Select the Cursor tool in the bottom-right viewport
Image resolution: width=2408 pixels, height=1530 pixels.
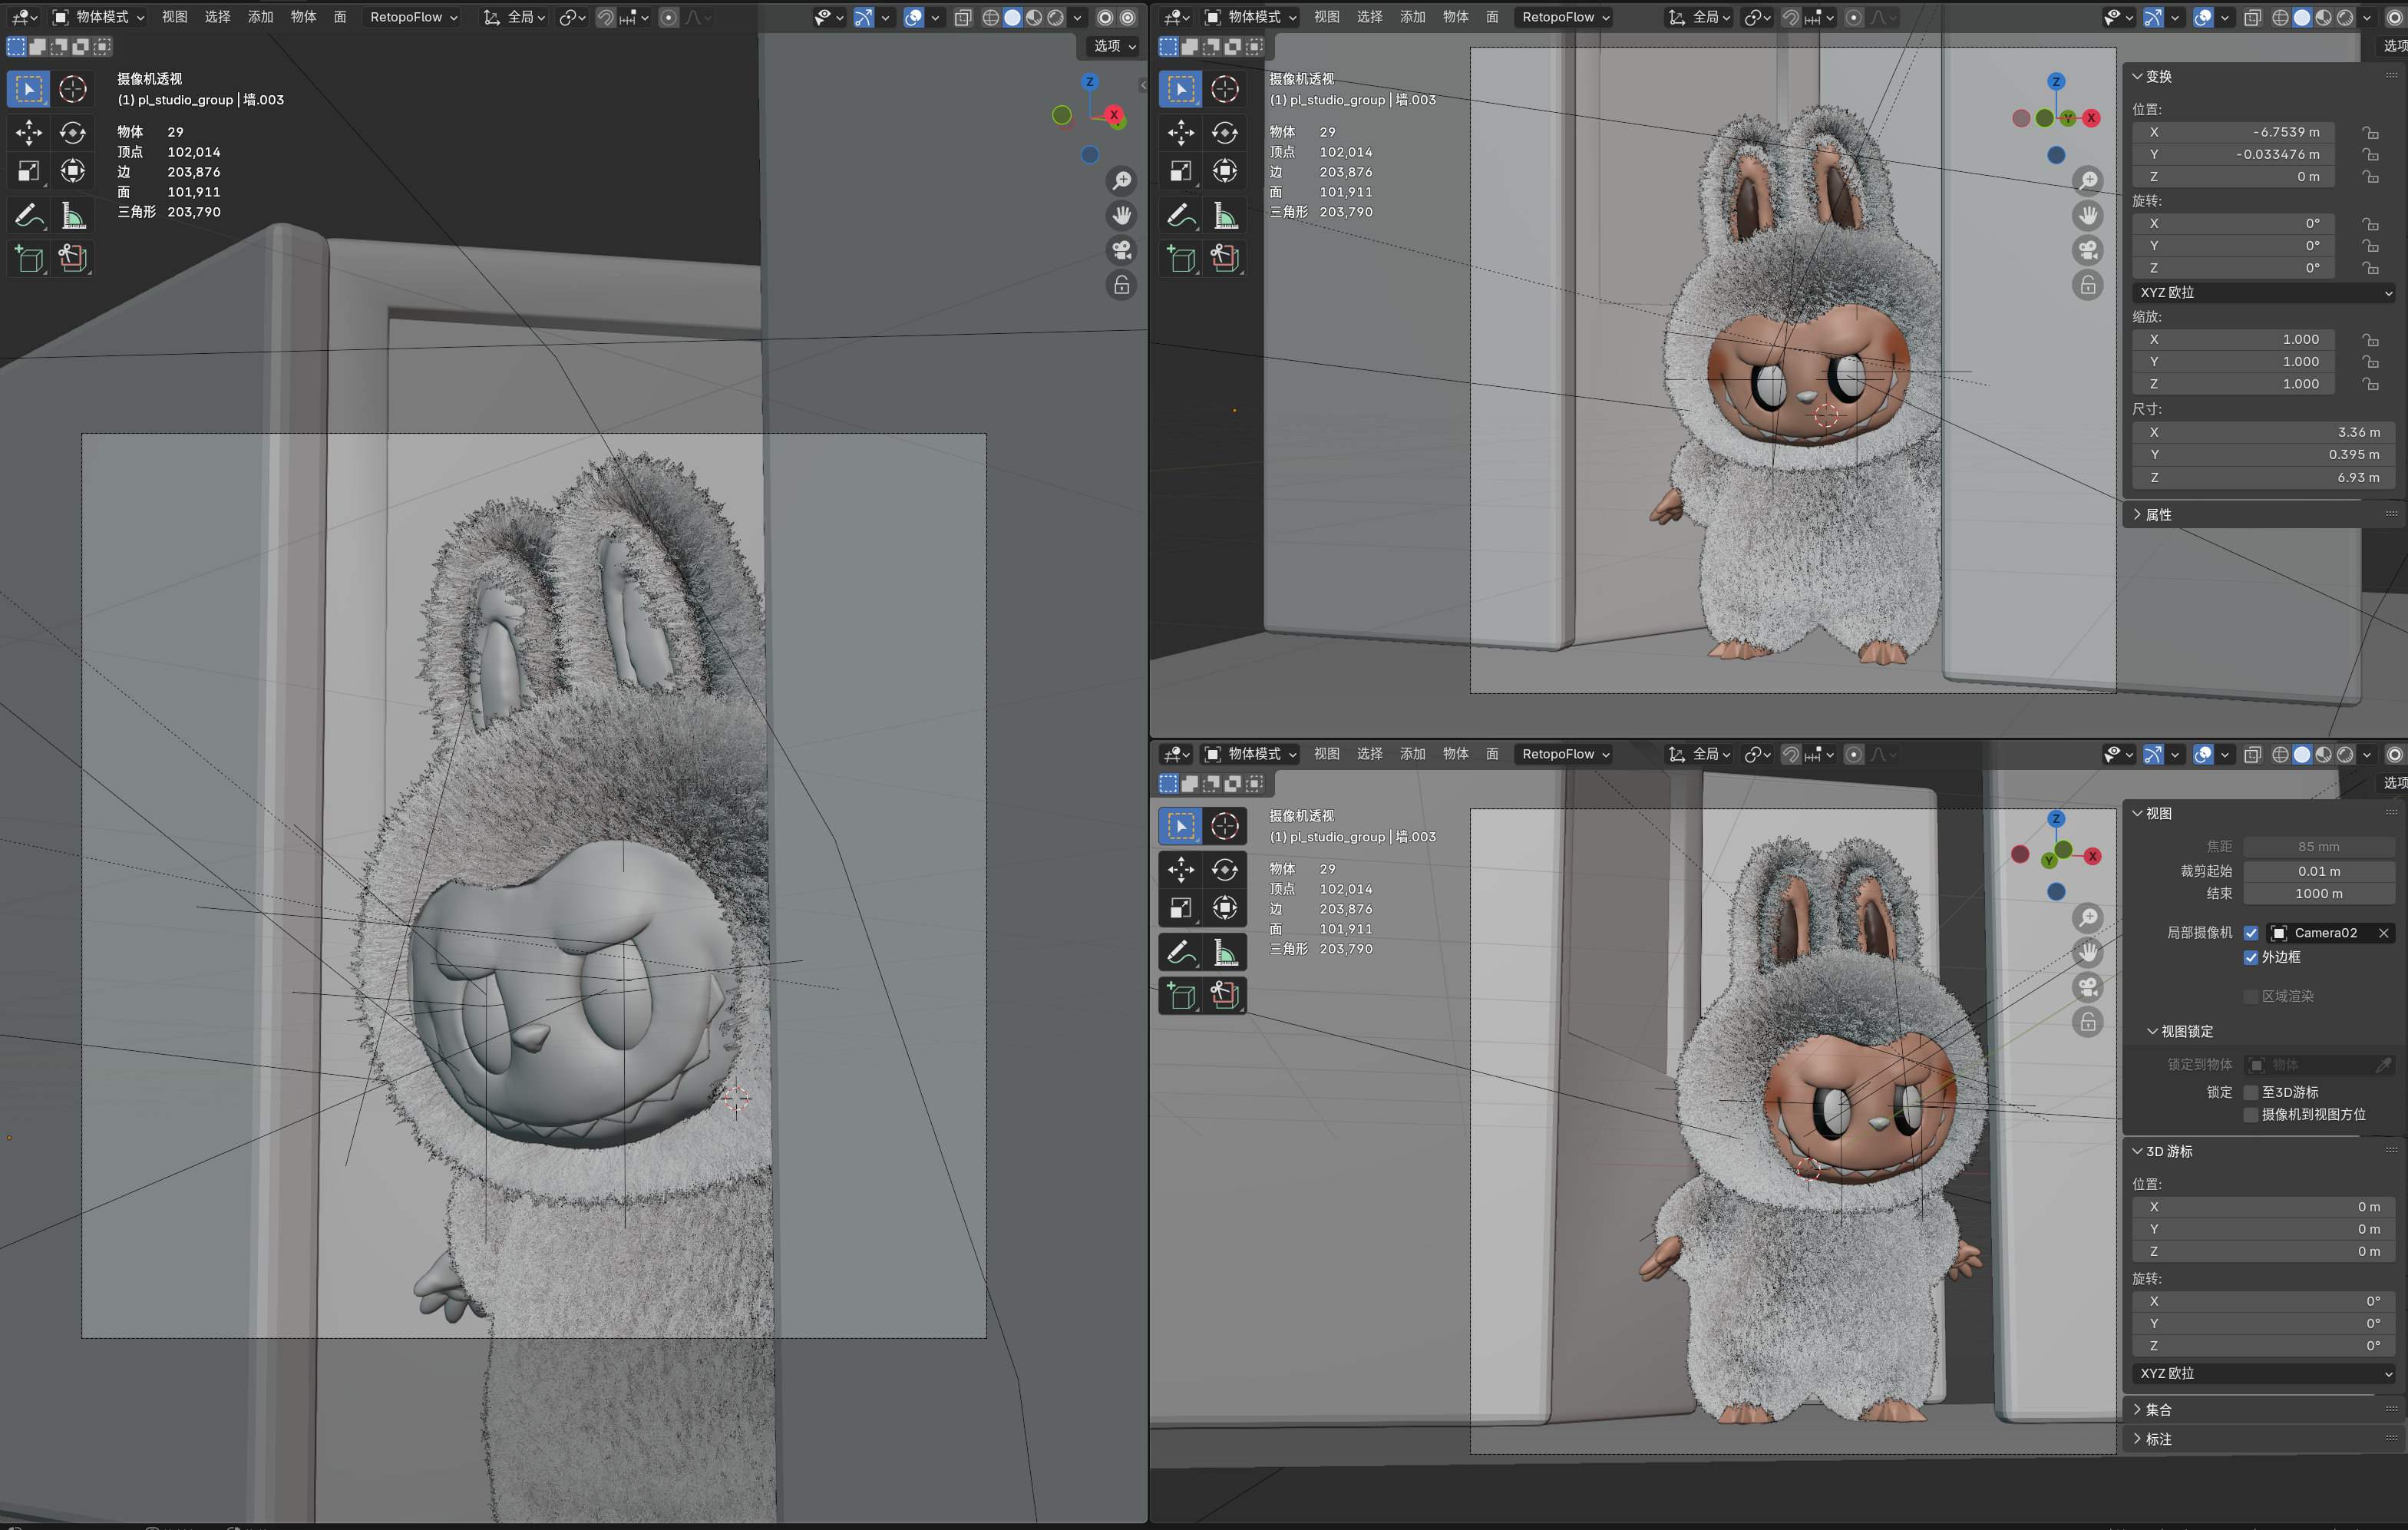[x=1225, y=826]
